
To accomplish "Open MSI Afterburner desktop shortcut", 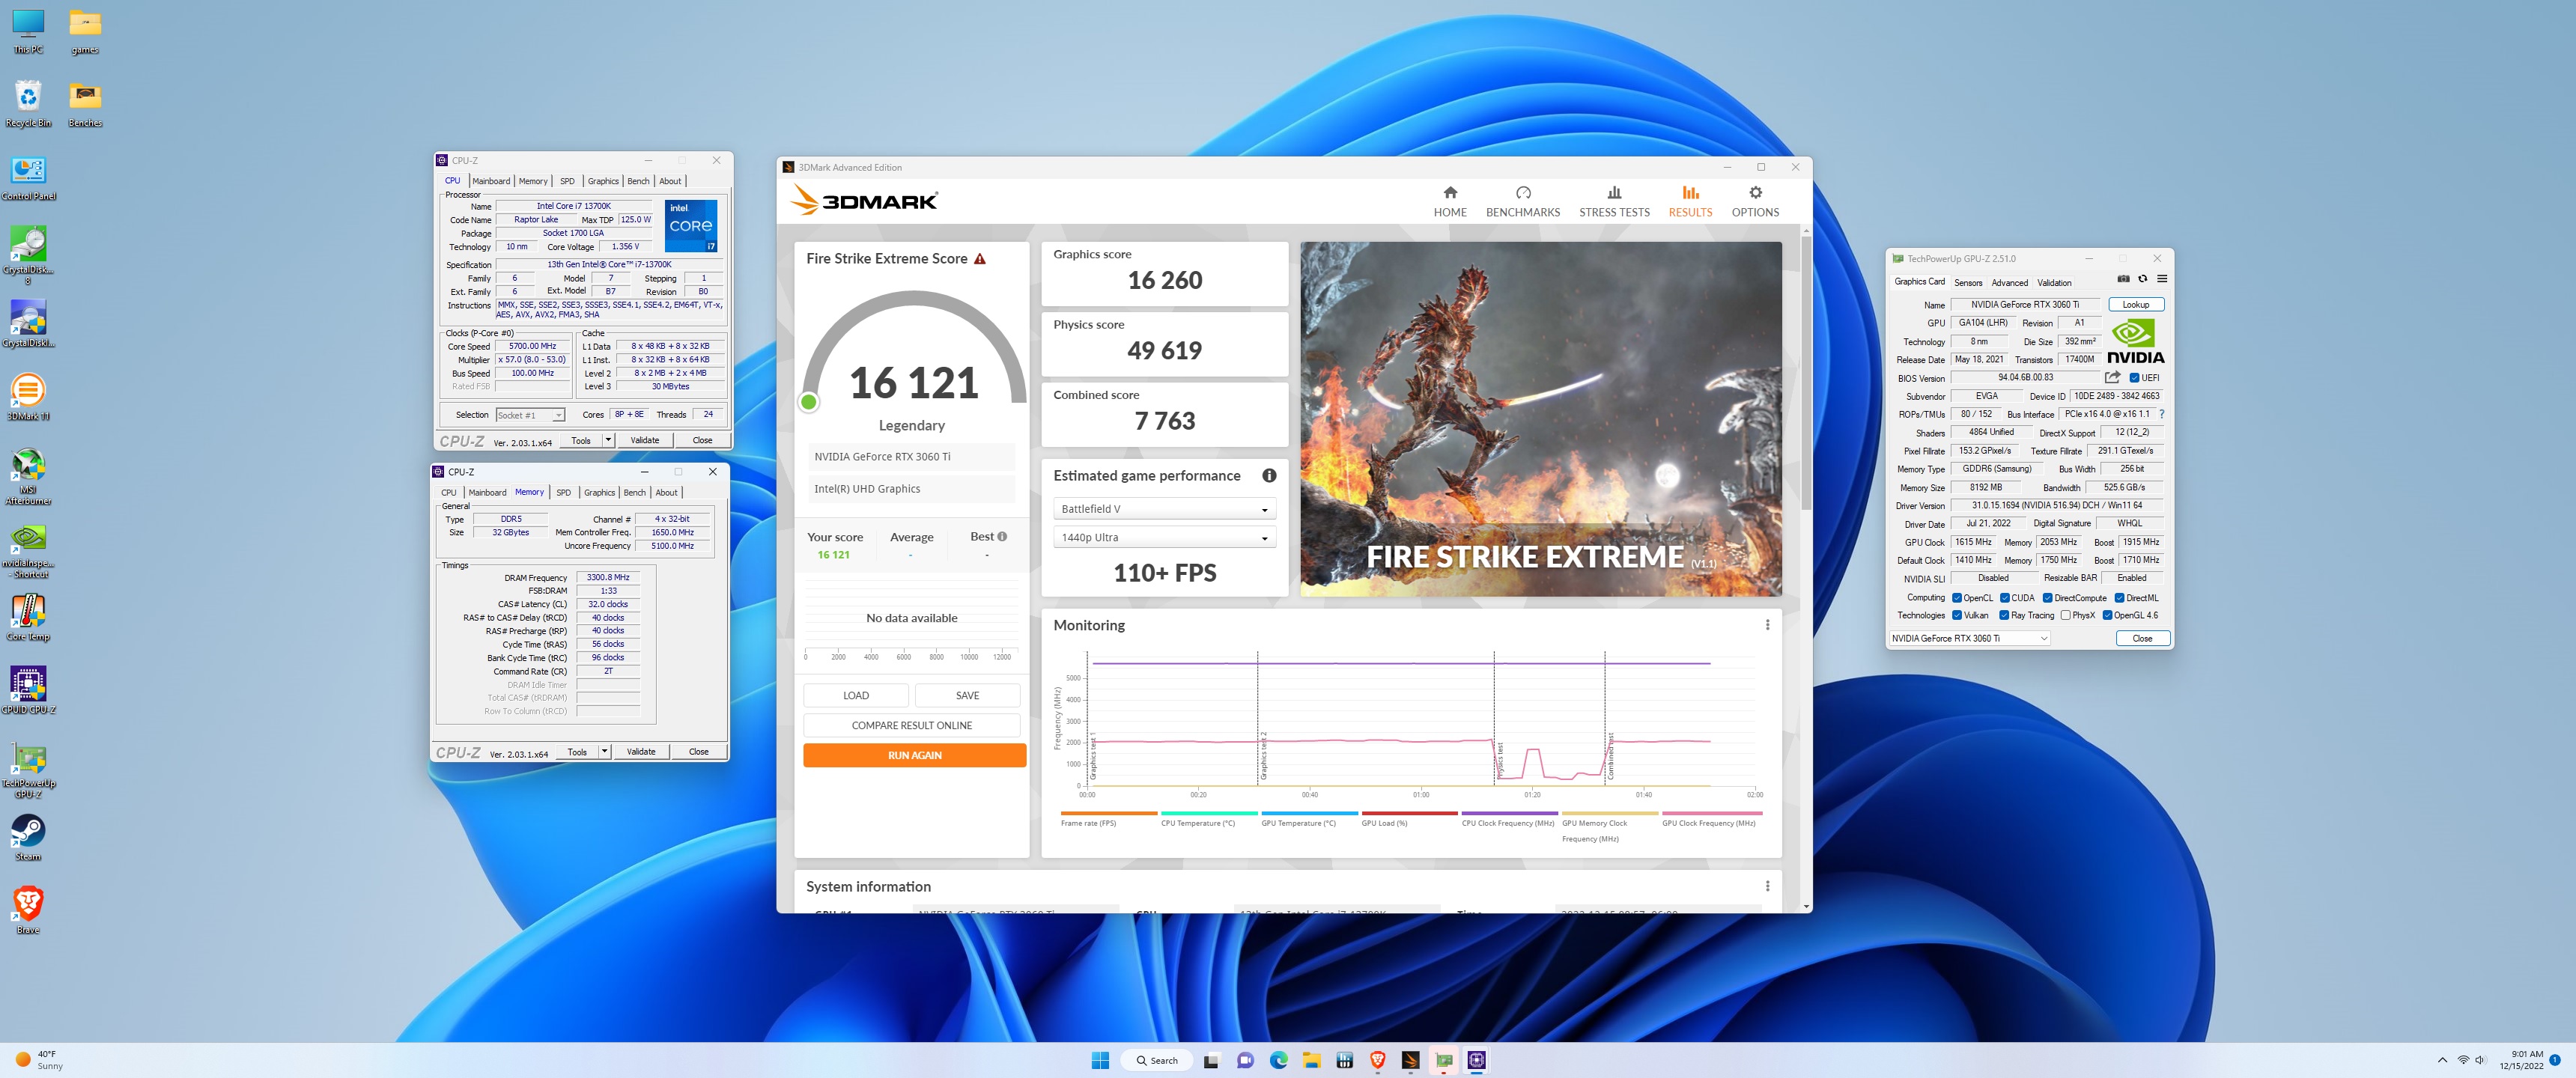I will pyautogui.click(x=28, y=476).
